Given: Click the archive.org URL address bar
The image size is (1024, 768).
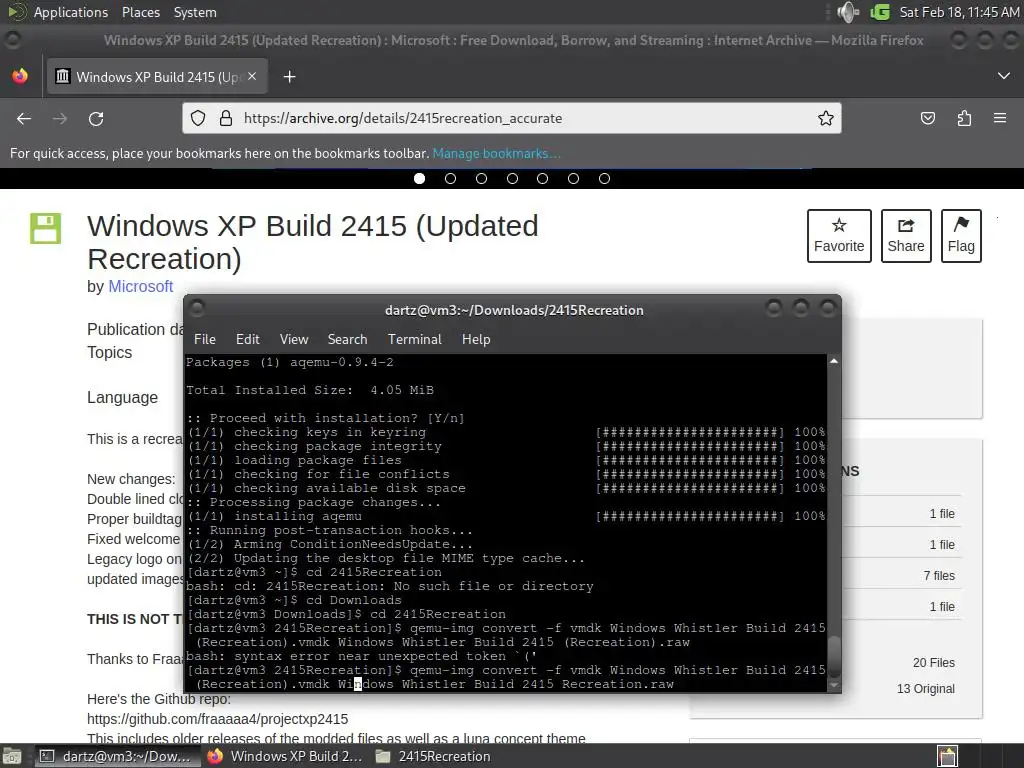Looking at the screenshot, I should (511, 118).
